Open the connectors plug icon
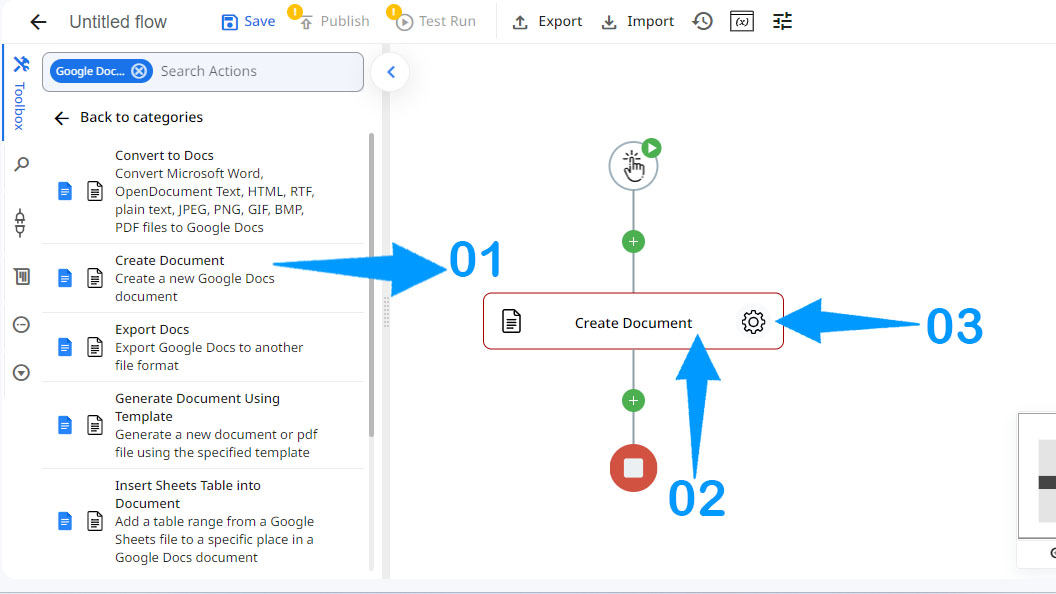1056x594 pixels. 20,222
